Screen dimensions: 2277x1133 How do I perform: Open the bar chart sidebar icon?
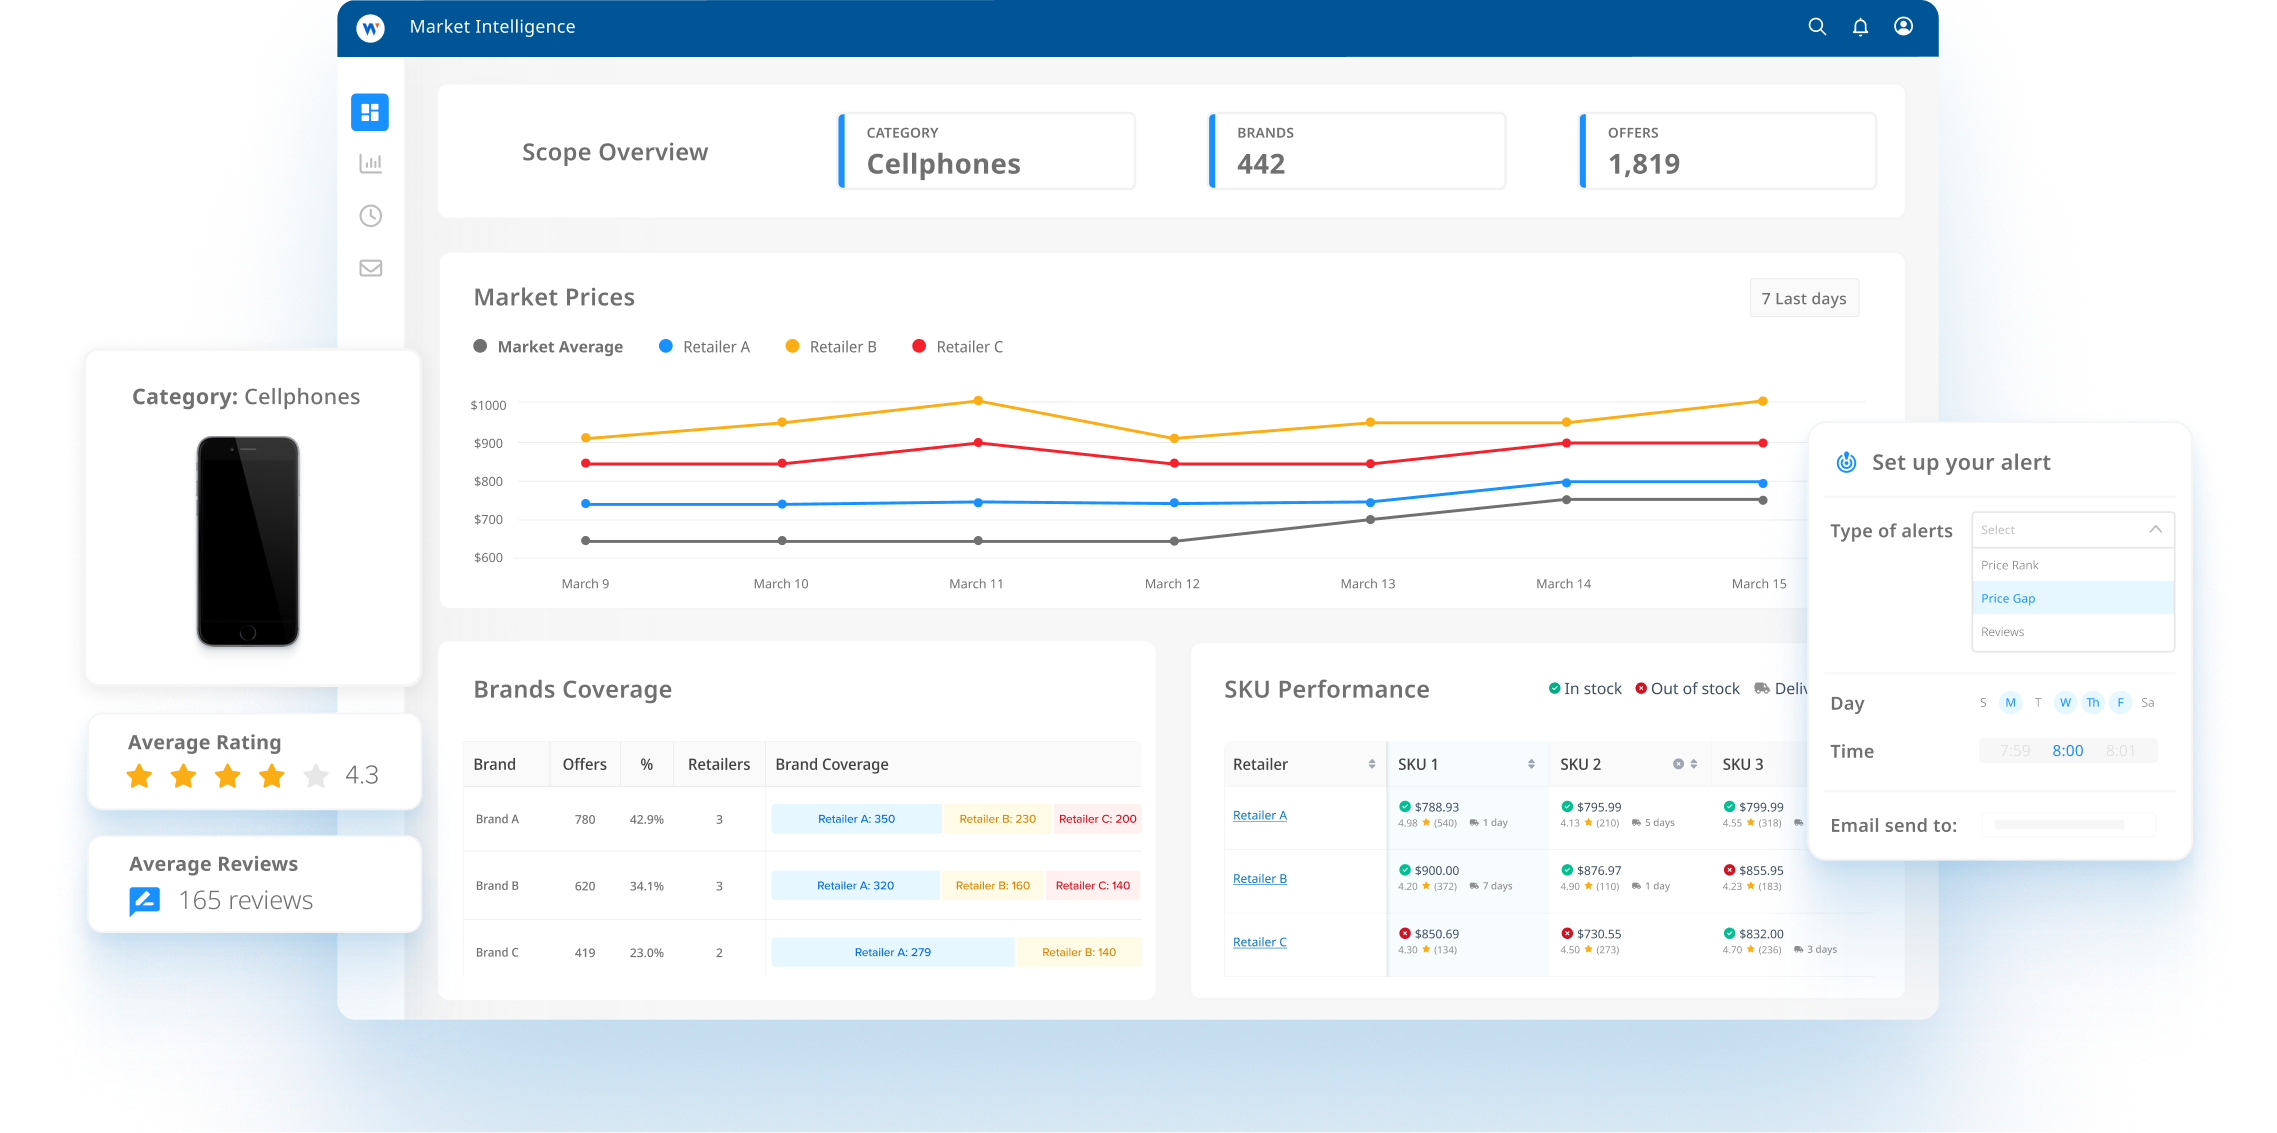click(x=371, y=163)
